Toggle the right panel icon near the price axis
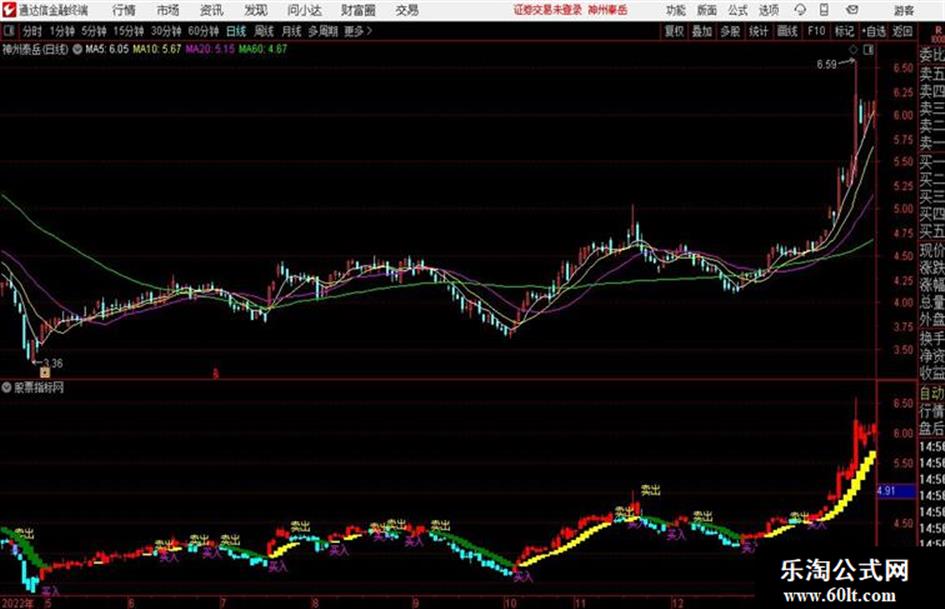 (x=868, y=50)
